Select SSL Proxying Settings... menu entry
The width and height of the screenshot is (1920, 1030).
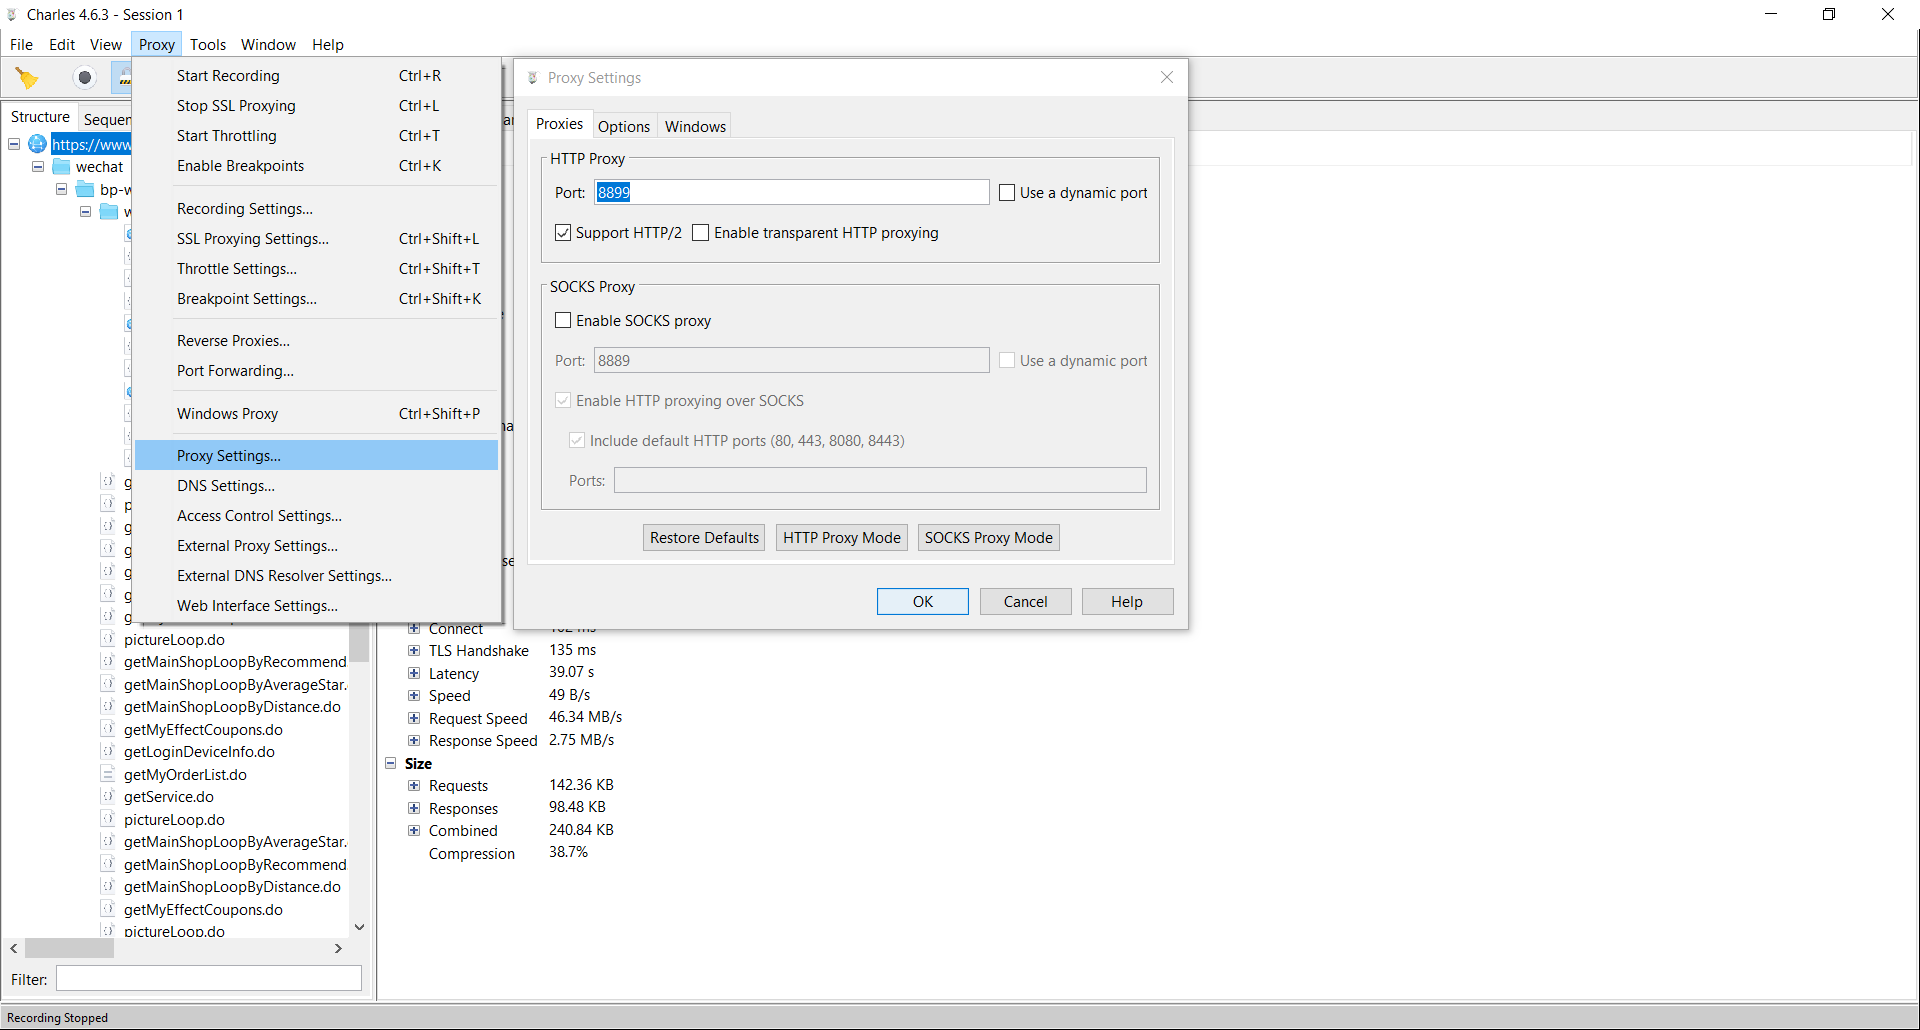[316, 239]
